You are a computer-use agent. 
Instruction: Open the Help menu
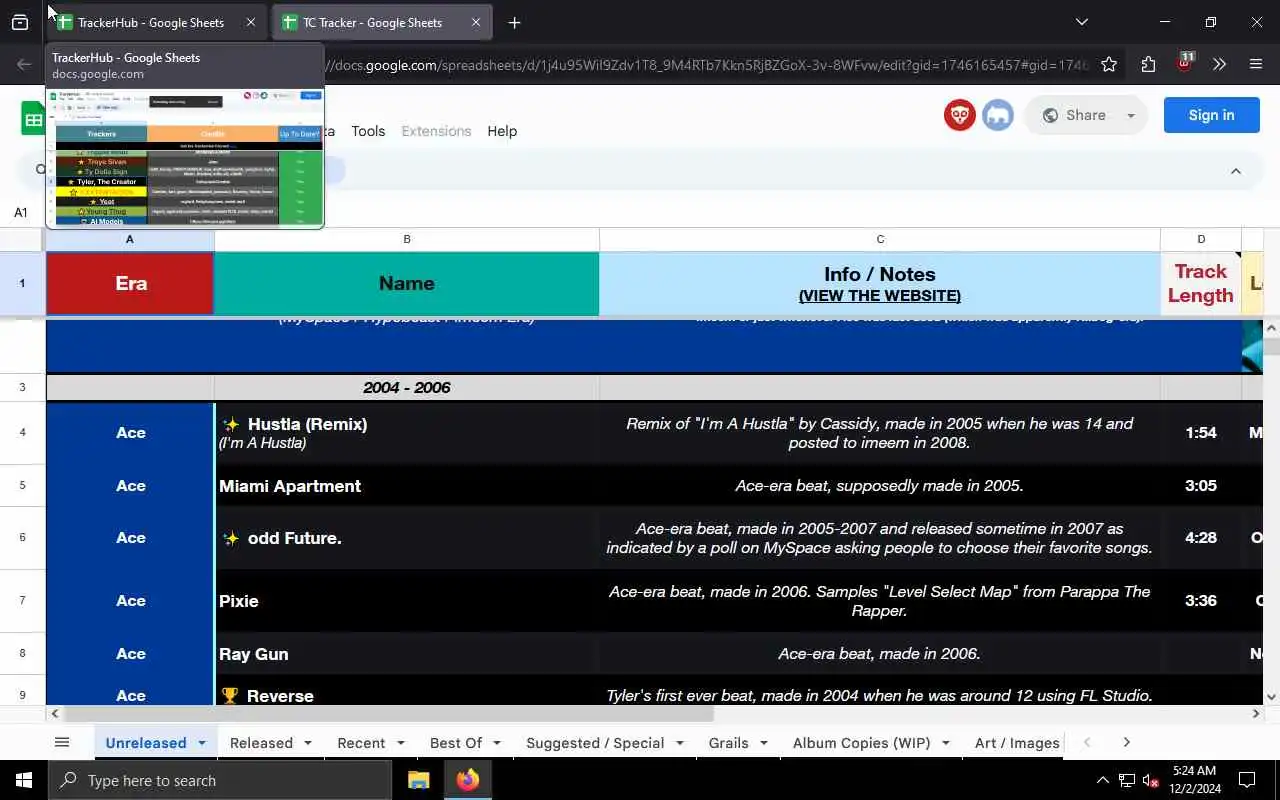tap(502, 131)
